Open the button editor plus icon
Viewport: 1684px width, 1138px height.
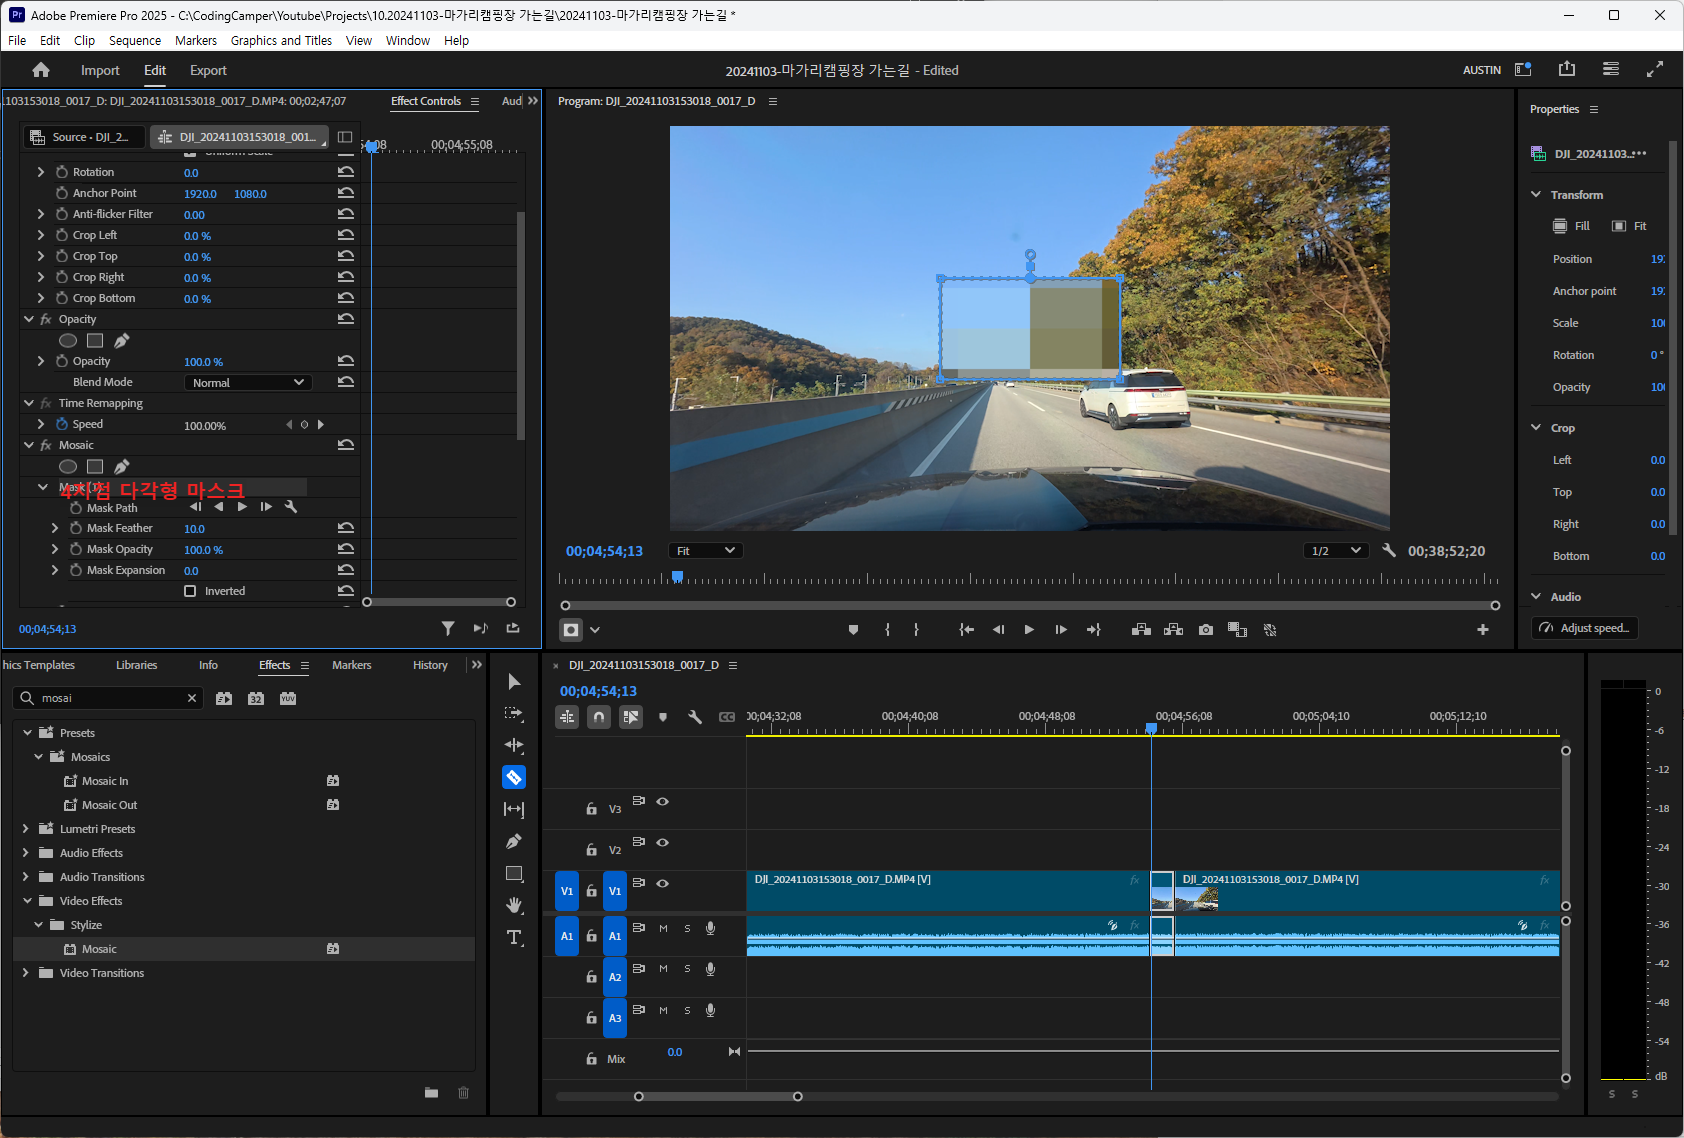click(x=1483, y=630)
